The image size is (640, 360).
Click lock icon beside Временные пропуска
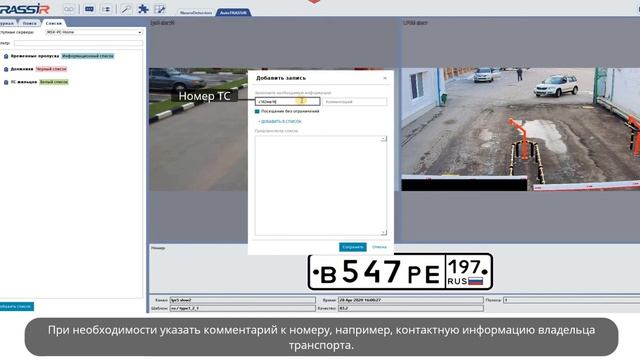click(x=6, y=56)
